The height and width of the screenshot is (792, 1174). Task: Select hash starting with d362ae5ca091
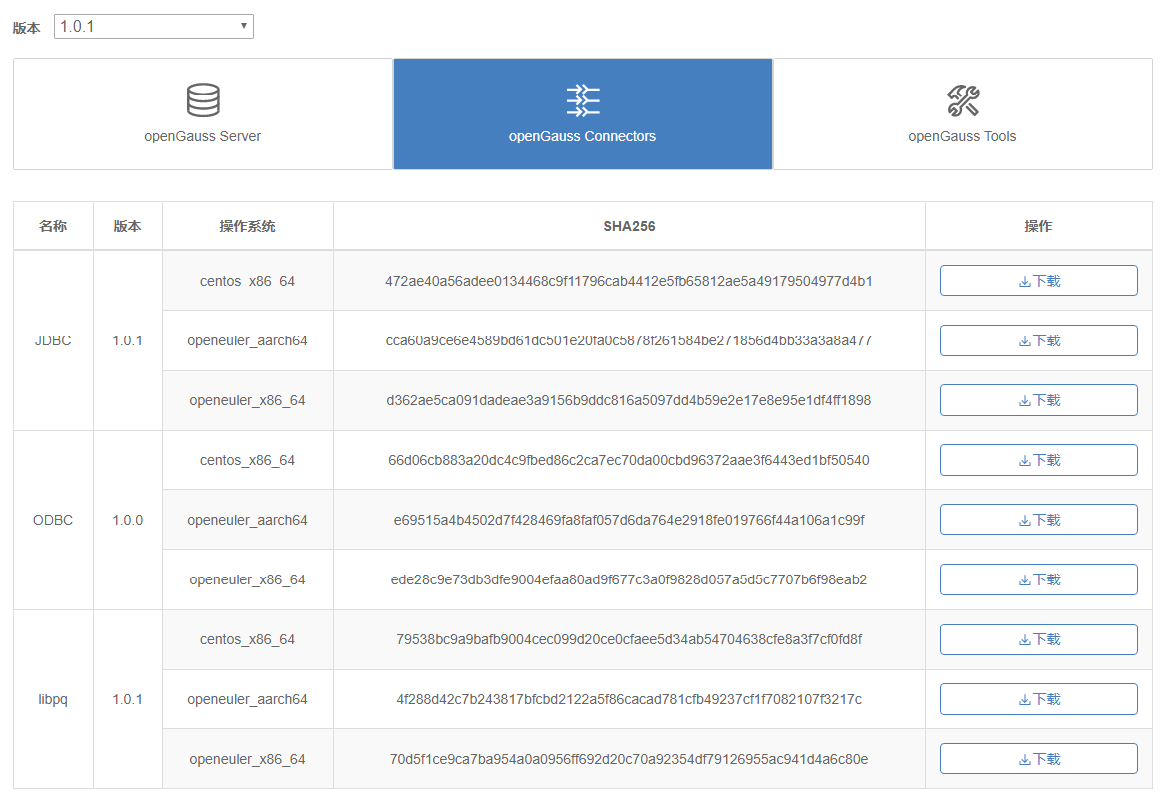pyautogui.click(x=629, y=400)
